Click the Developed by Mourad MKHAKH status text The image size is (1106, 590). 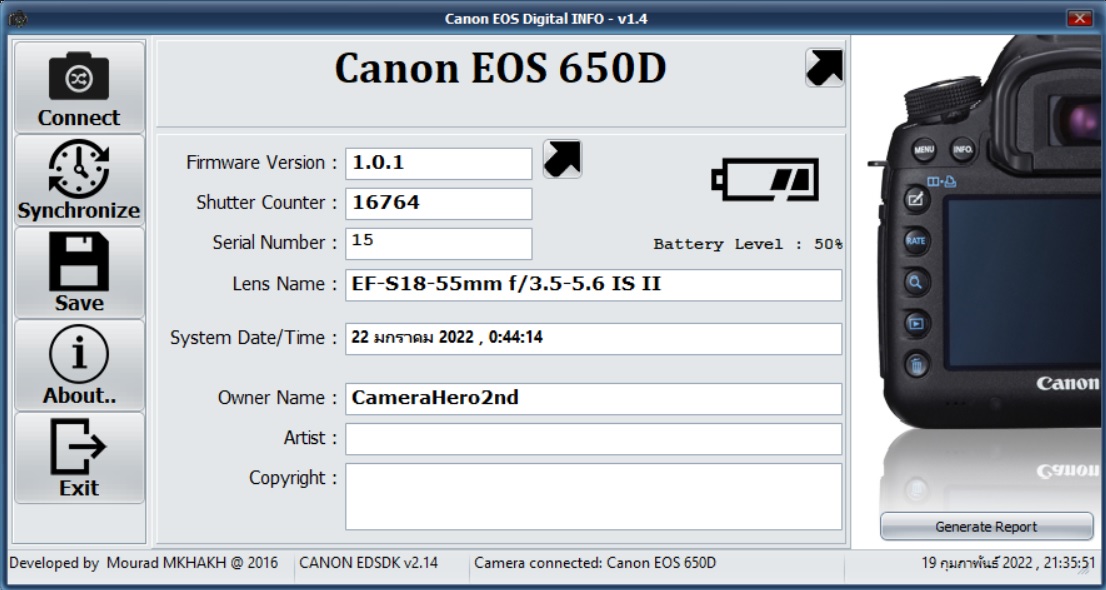143,562
